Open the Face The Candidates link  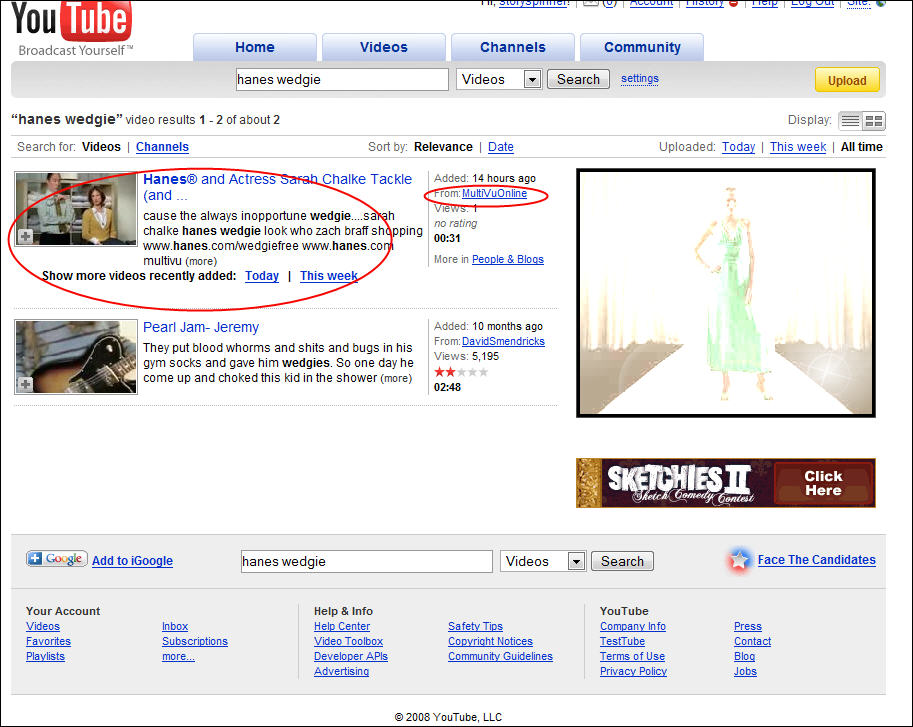pos(816,560)
